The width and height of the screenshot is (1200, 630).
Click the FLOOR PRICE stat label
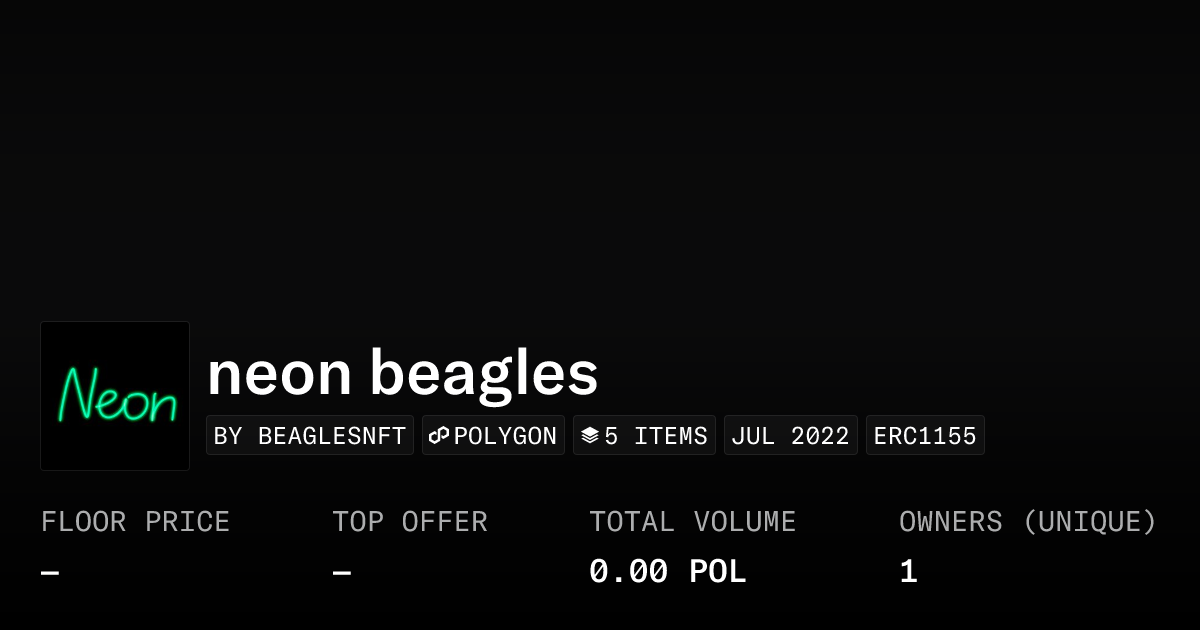[x=135, y=522]
